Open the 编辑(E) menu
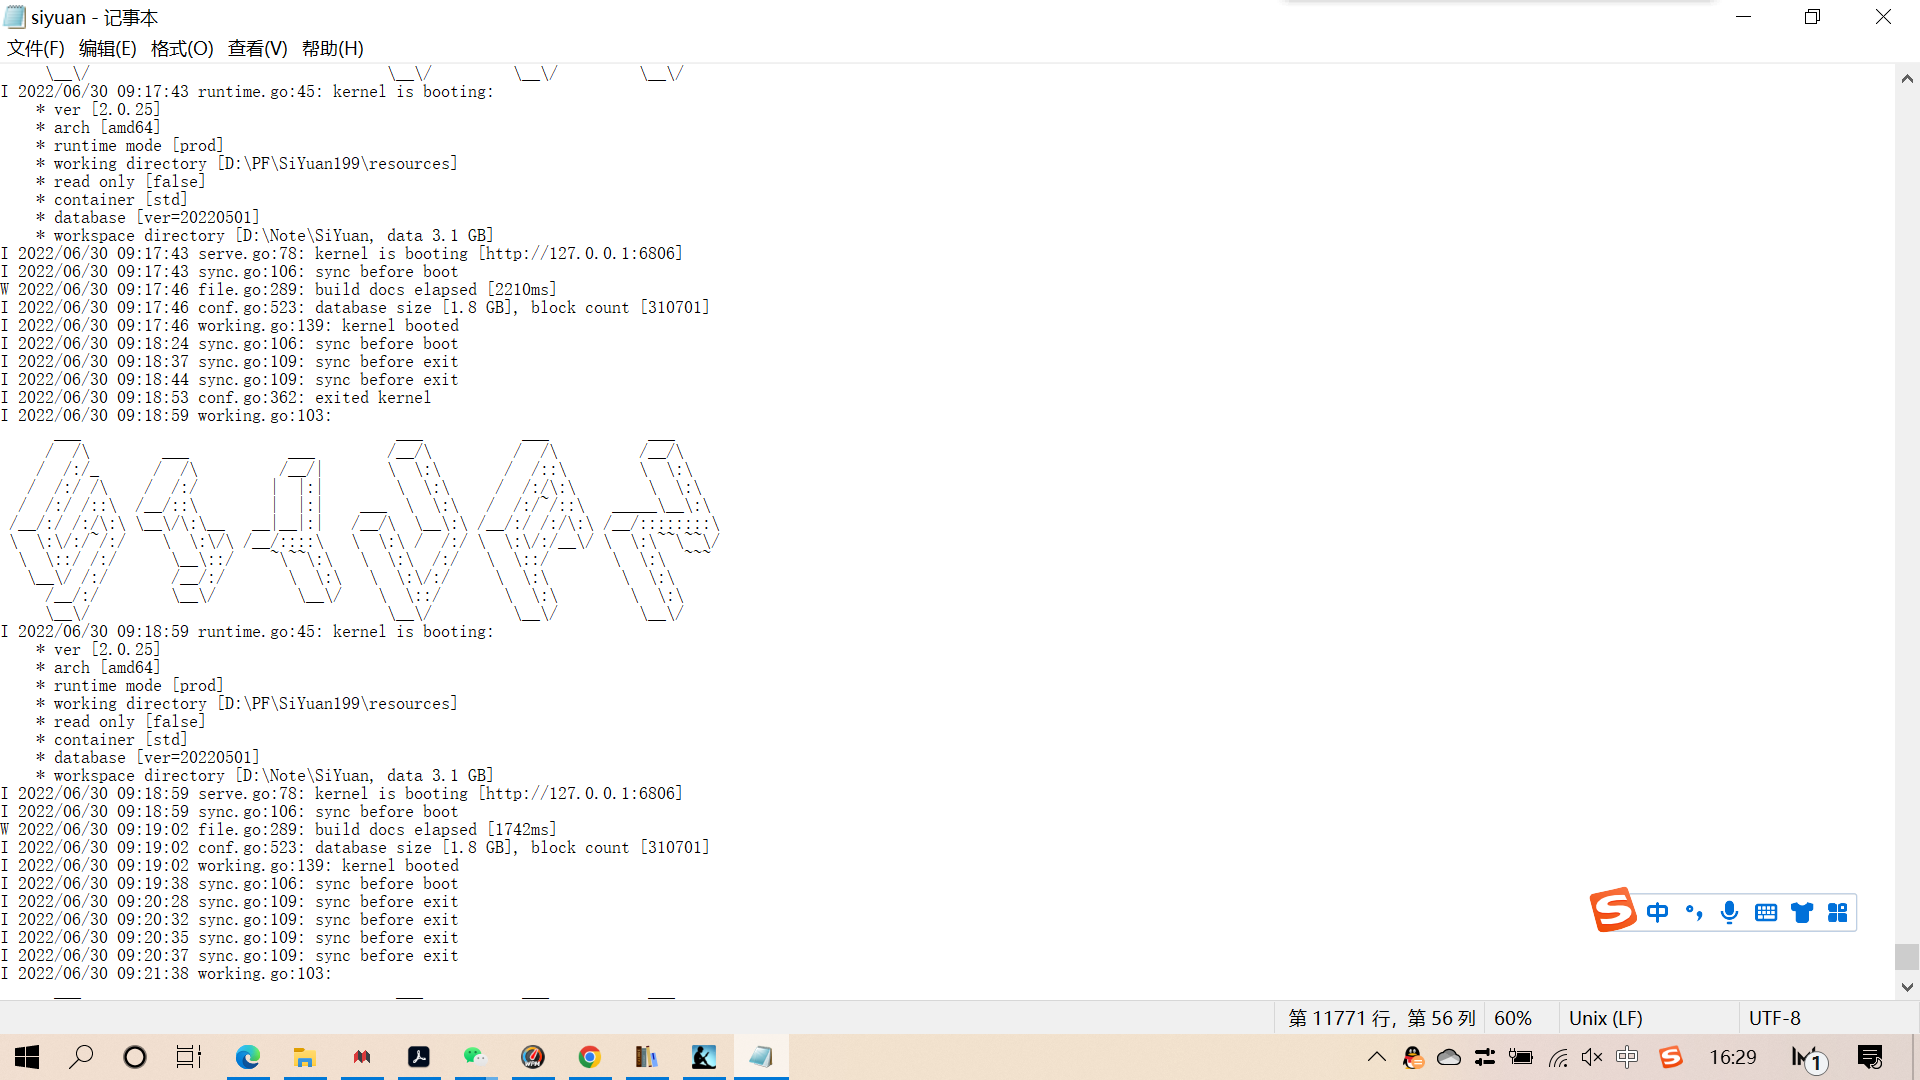Screen dimensions: 1920x1080 [107, 48]
